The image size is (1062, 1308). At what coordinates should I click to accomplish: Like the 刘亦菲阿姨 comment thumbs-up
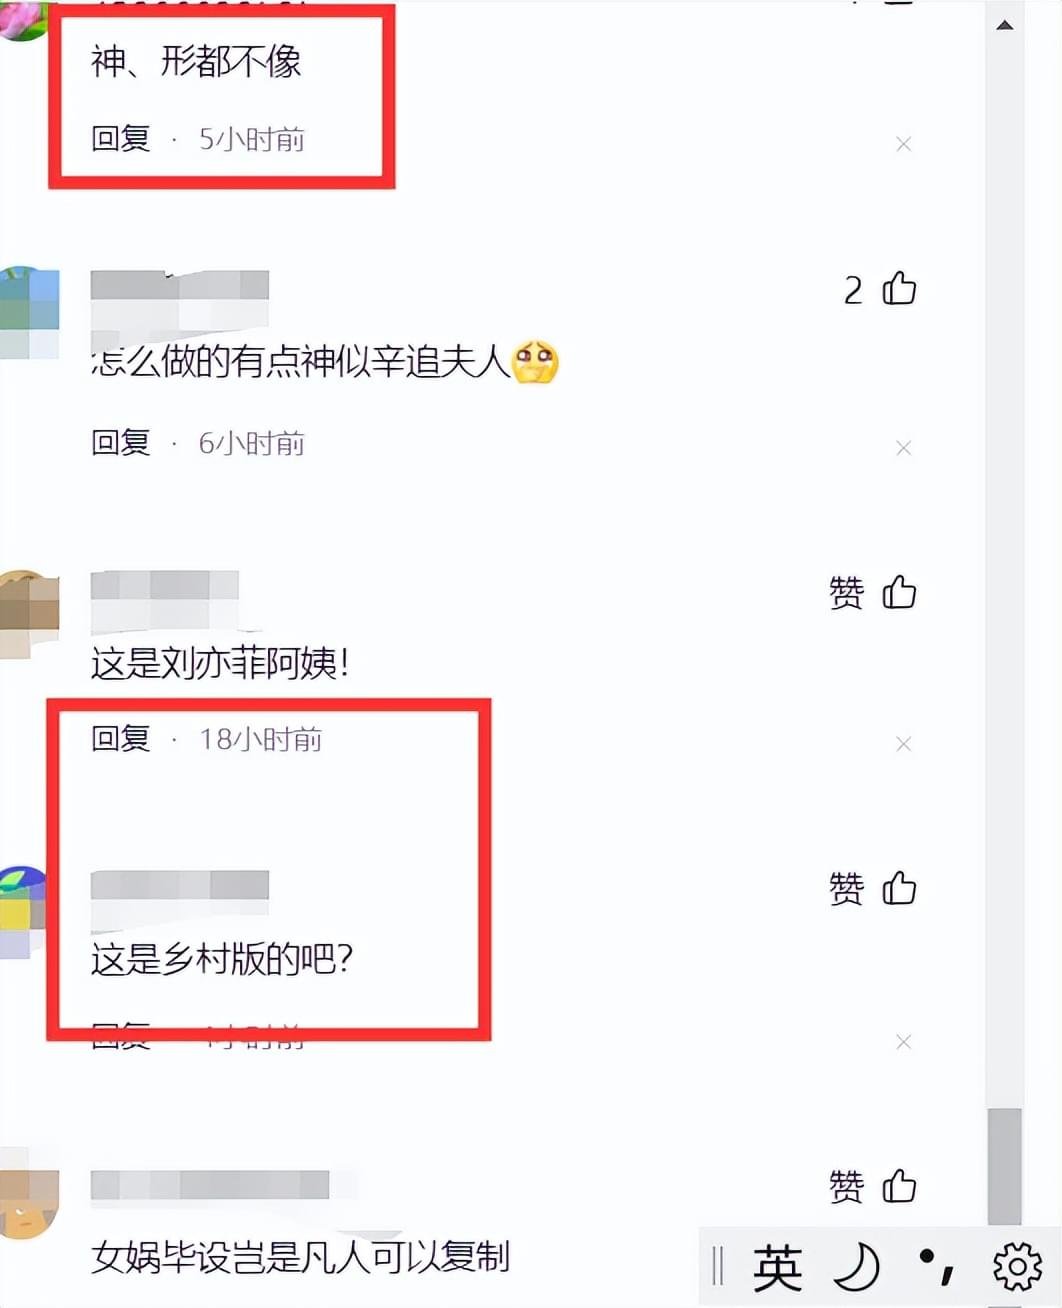[x=899, y=592]
